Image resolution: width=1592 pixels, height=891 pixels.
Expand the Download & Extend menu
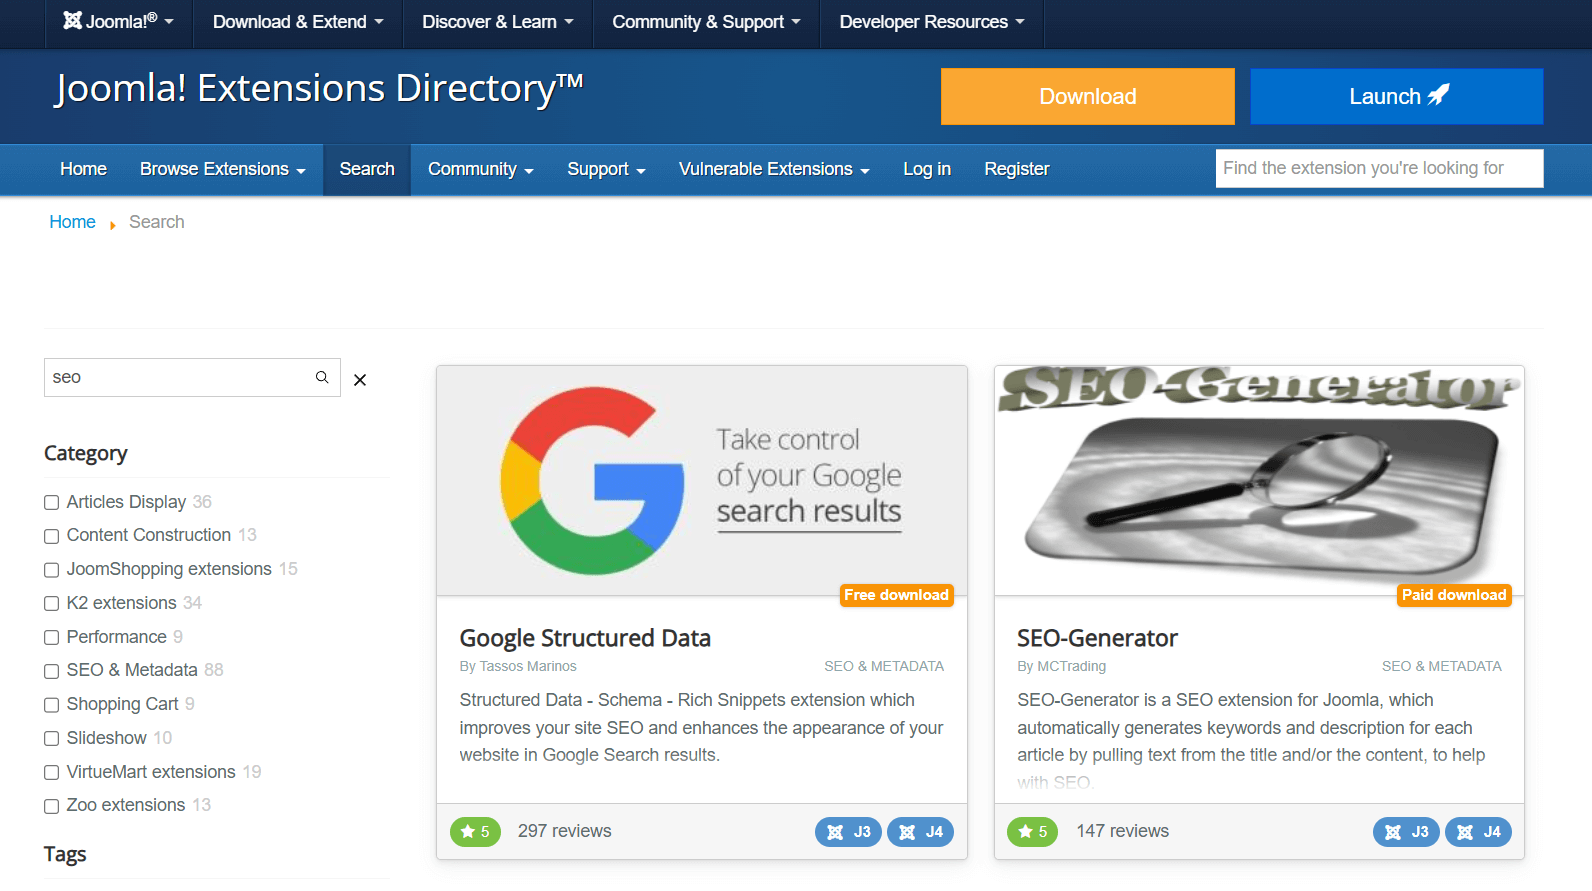[x=298, y=22]
